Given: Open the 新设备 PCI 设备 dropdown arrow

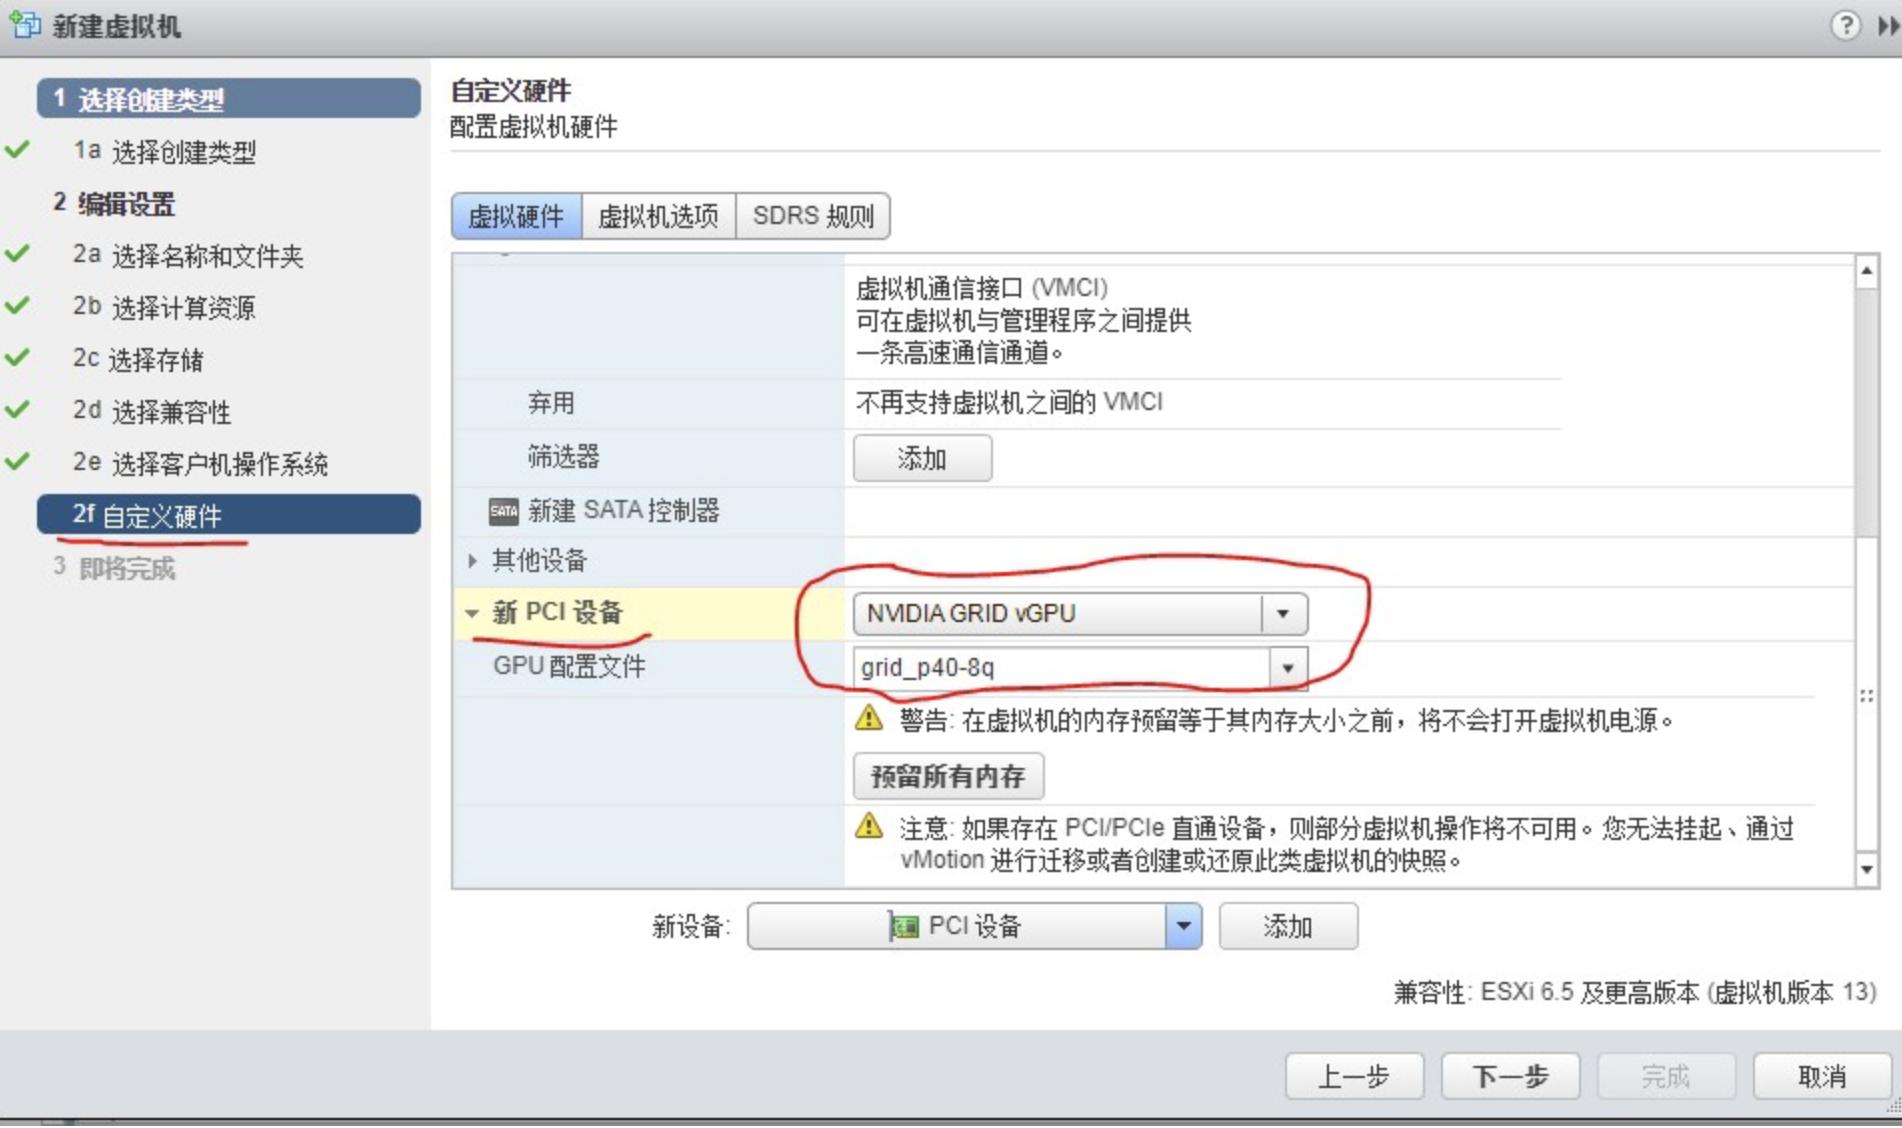Looking at the screenshot, I should coord(1183,926).
